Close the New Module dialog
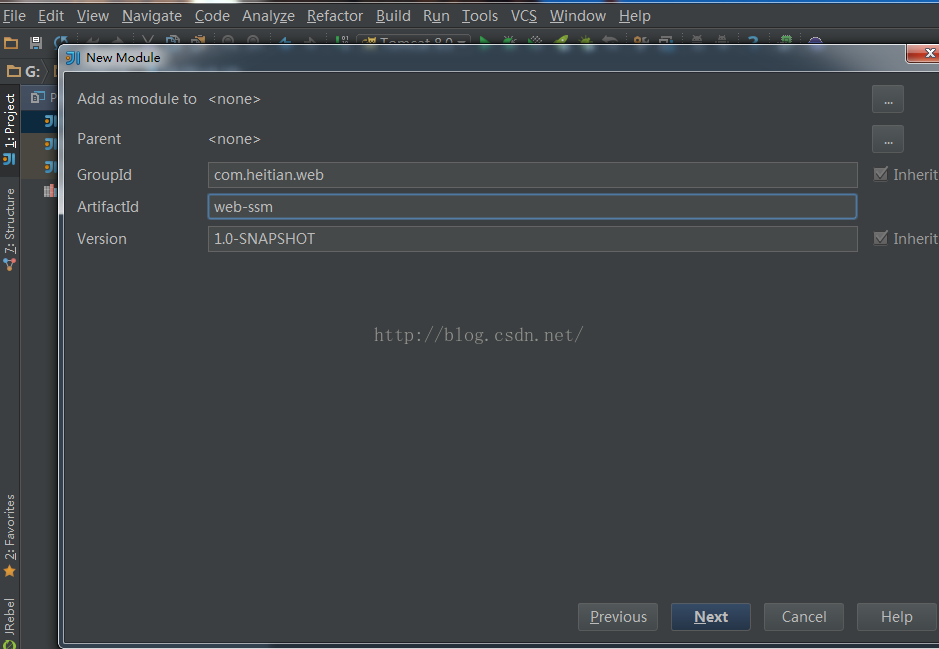 click(x=925, y=53)
